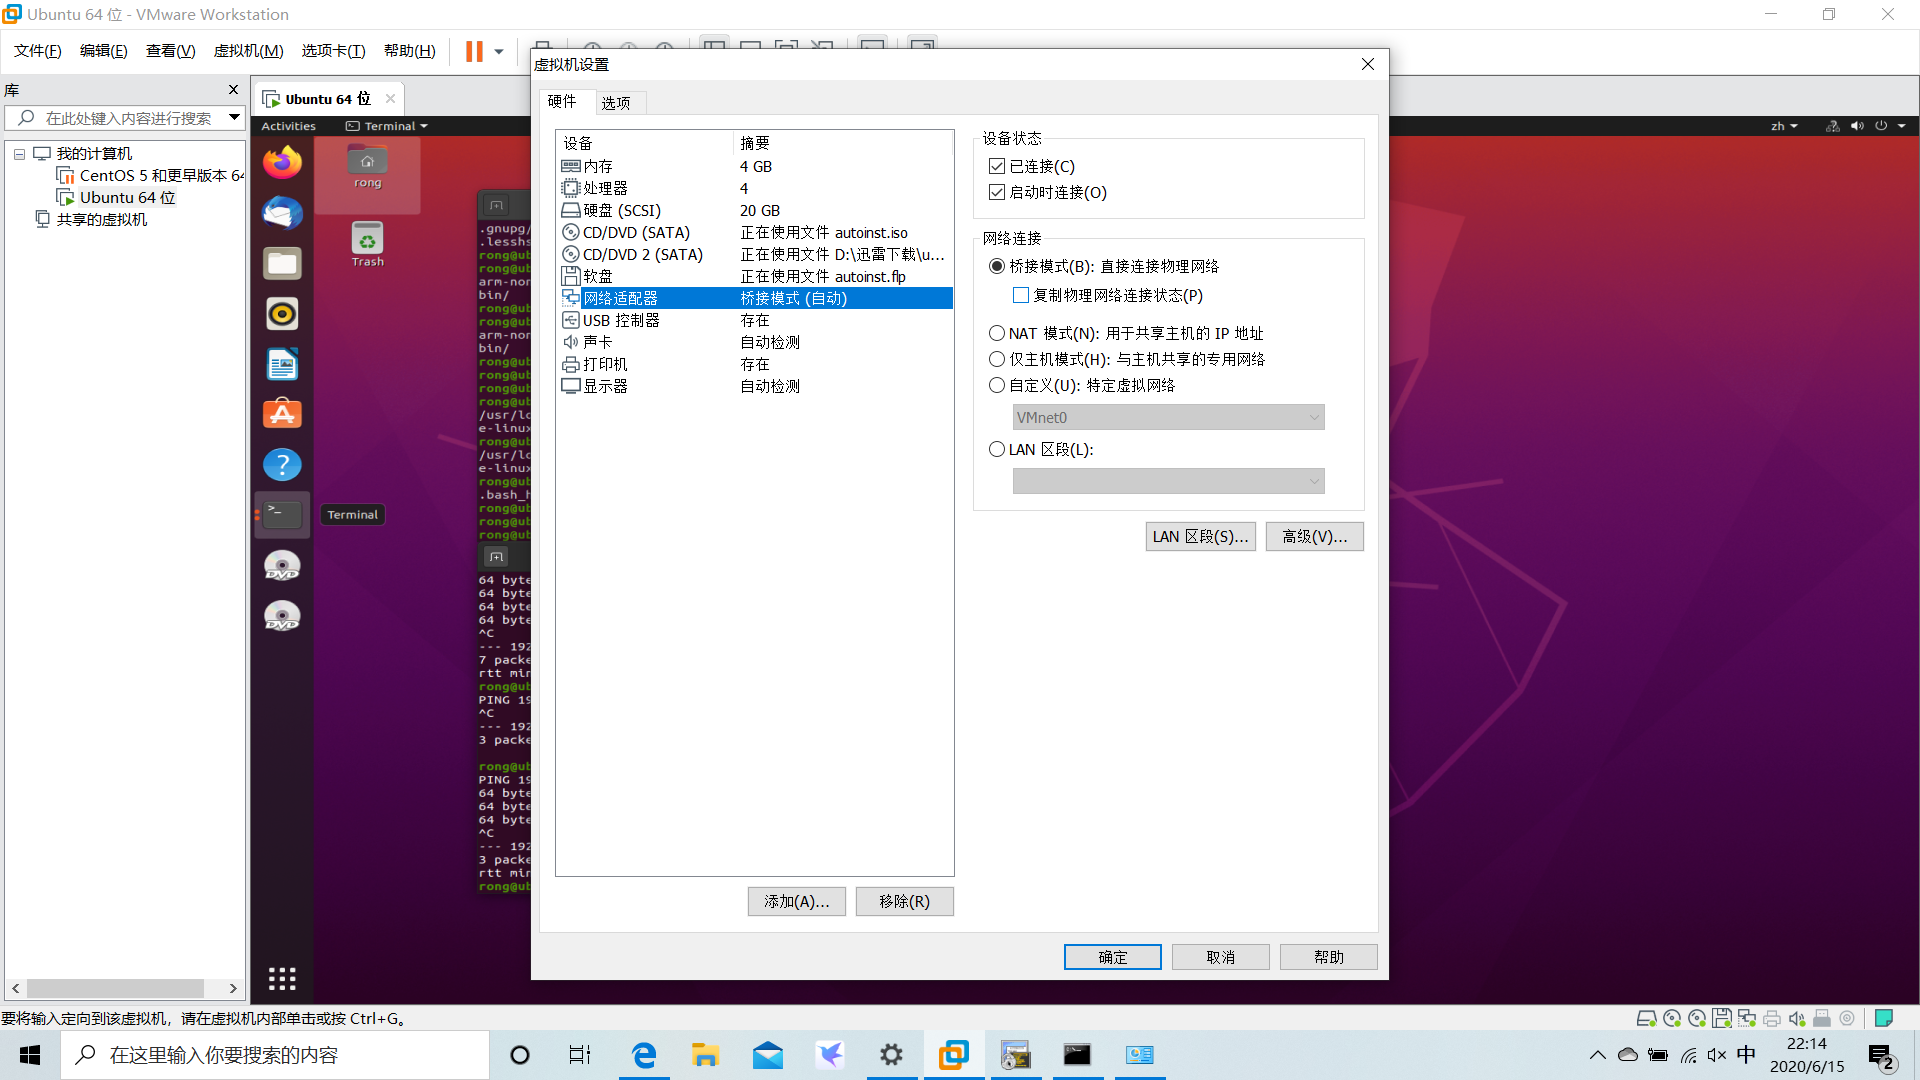Select NAT 模式(N) radio button

(997, 333)
